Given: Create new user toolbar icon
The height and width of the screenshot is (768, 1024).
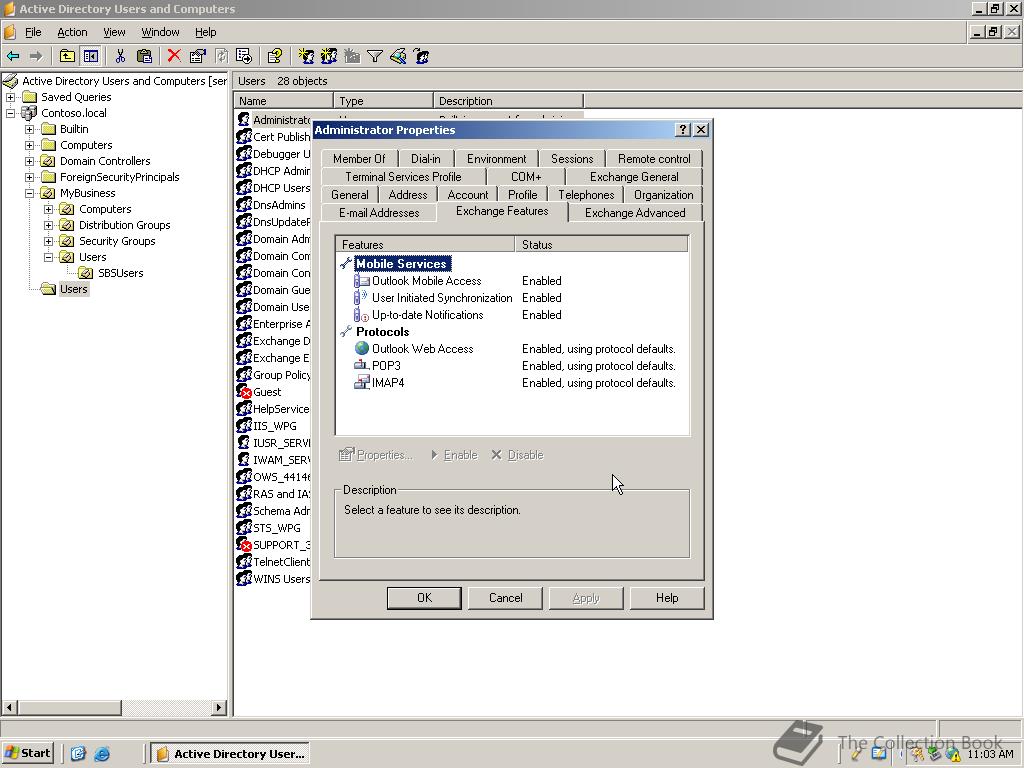Looking at the screenshot, I should (x=306, y=56).
